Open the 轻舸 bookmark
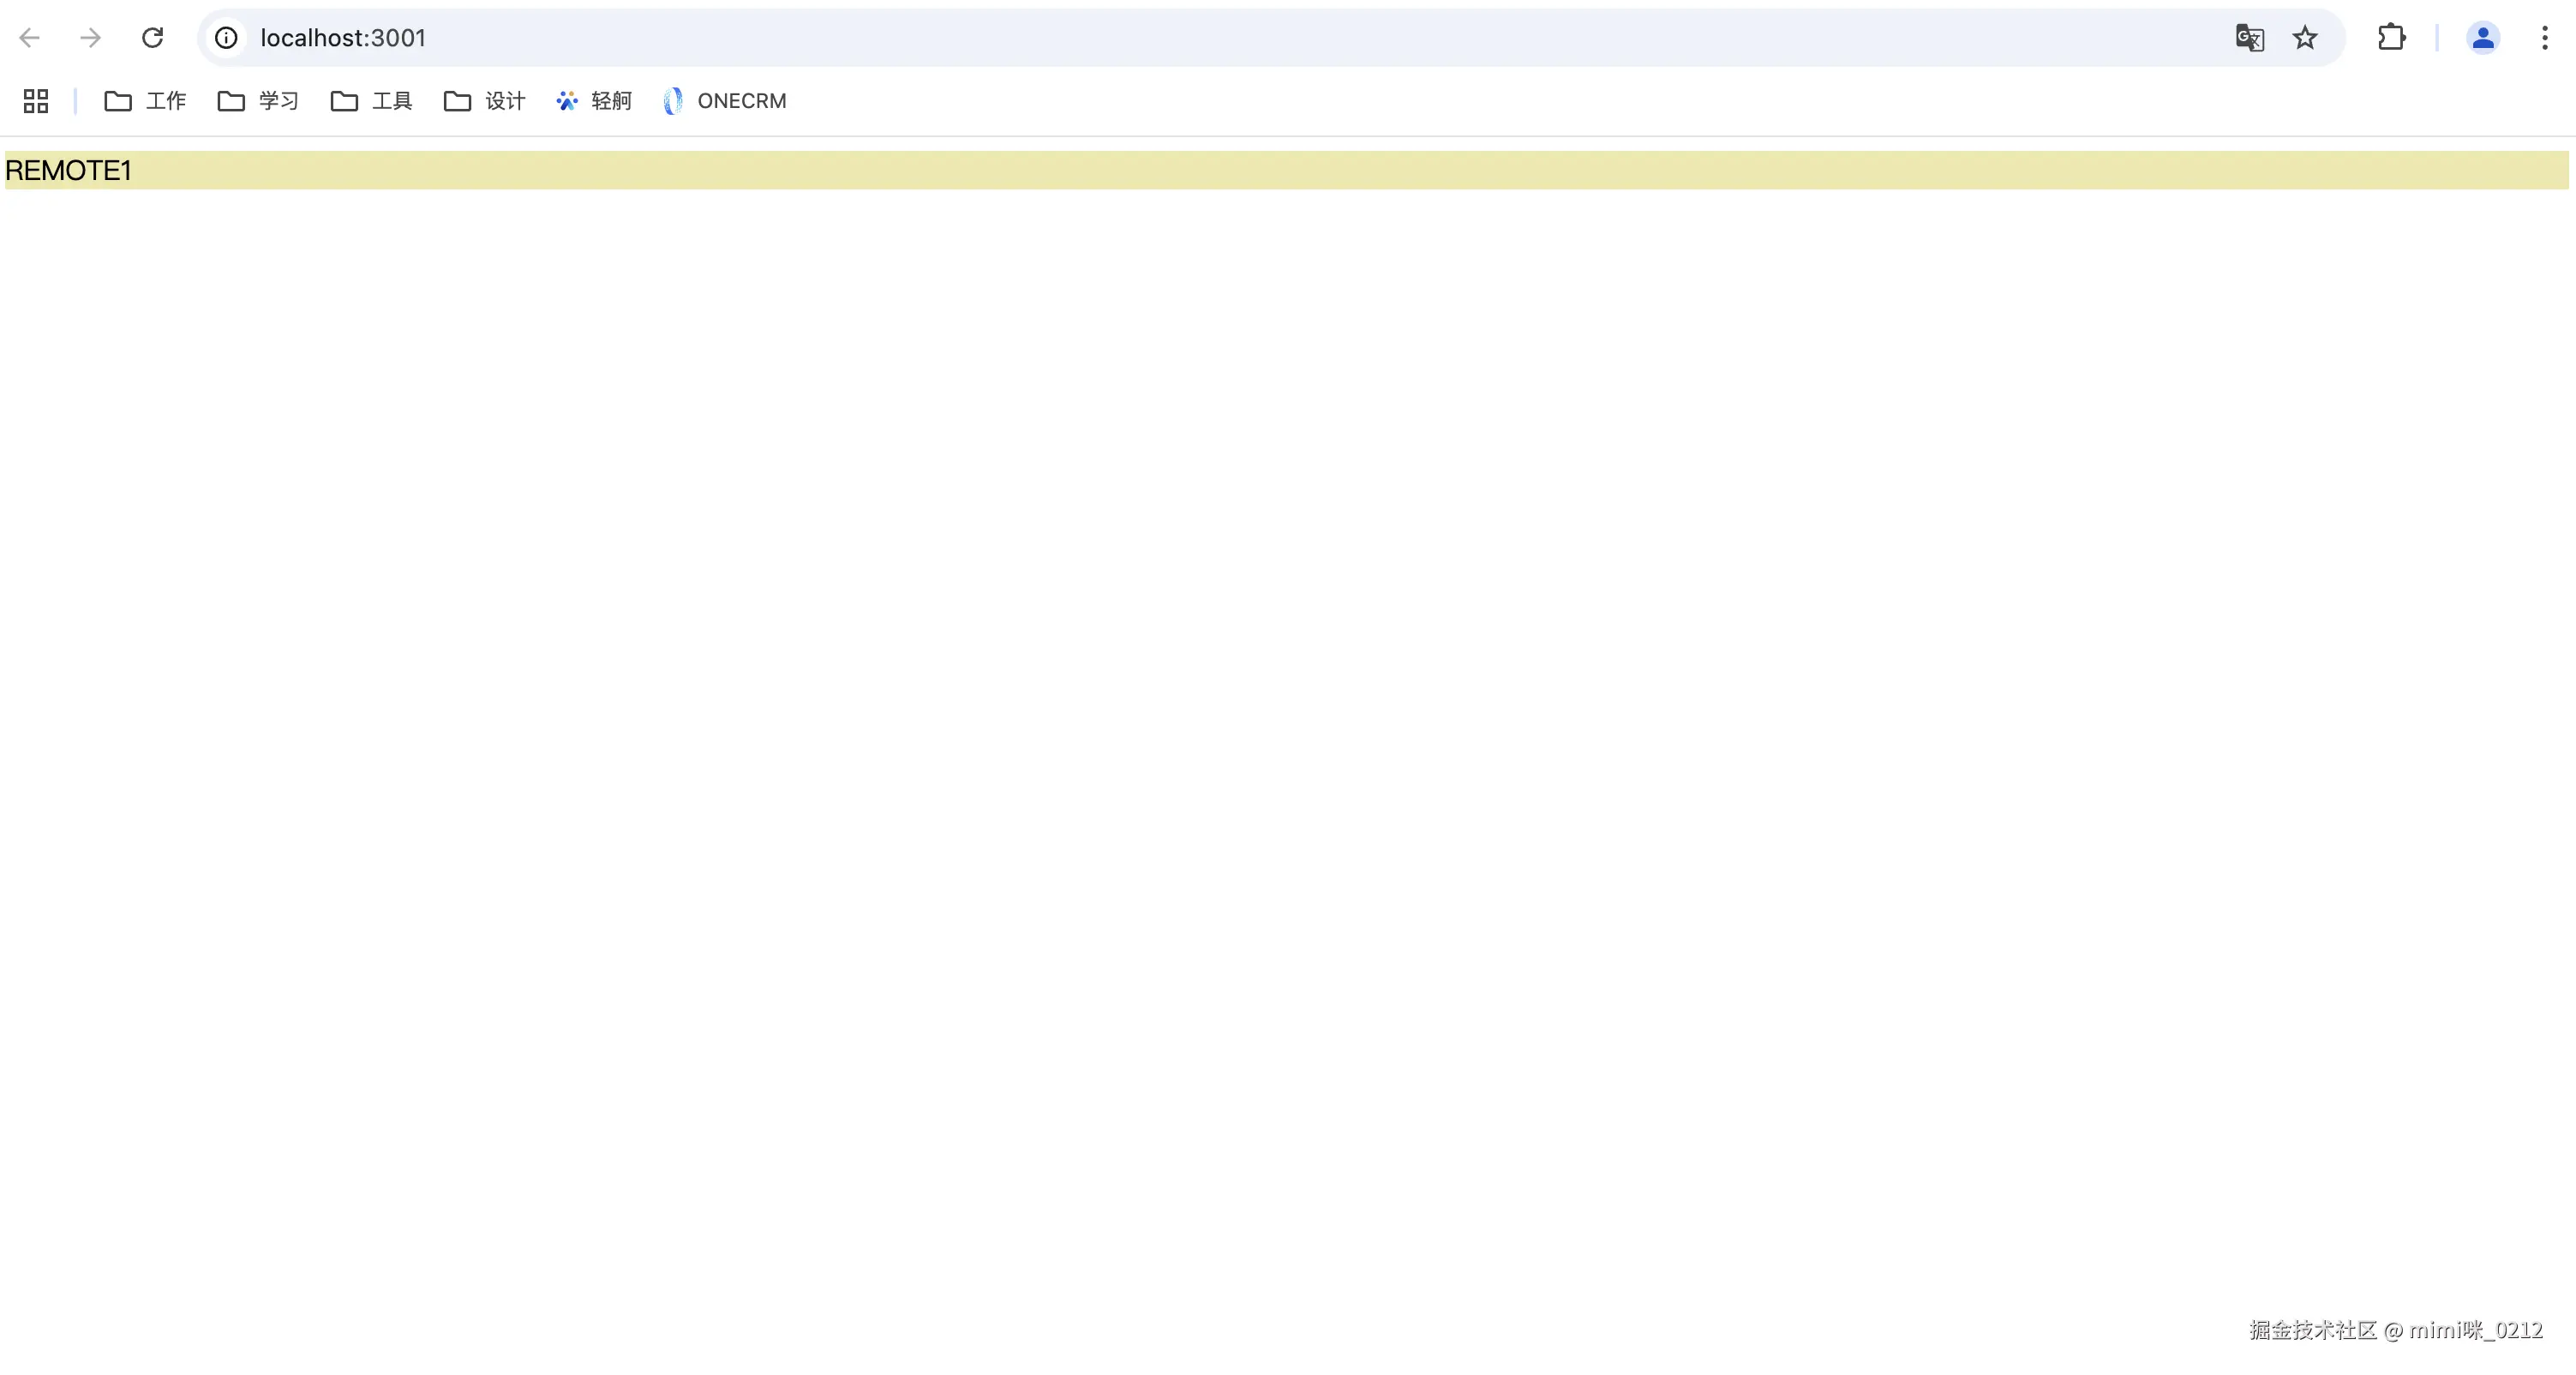2576x1375 pixels. click(x=610, y=101)
